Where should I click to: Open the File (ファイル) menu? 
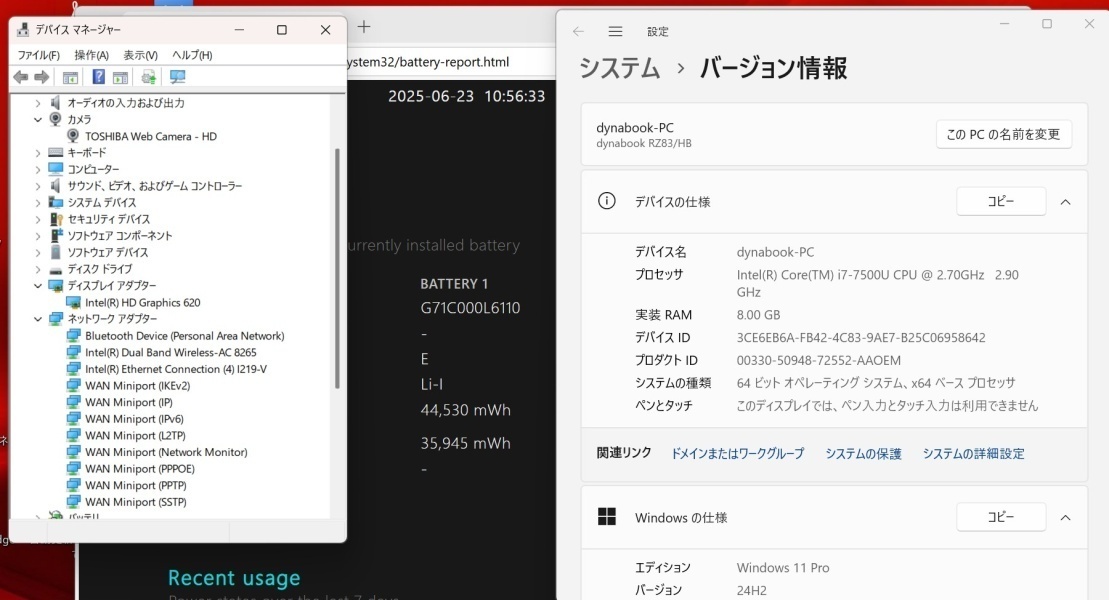point(38,54)
